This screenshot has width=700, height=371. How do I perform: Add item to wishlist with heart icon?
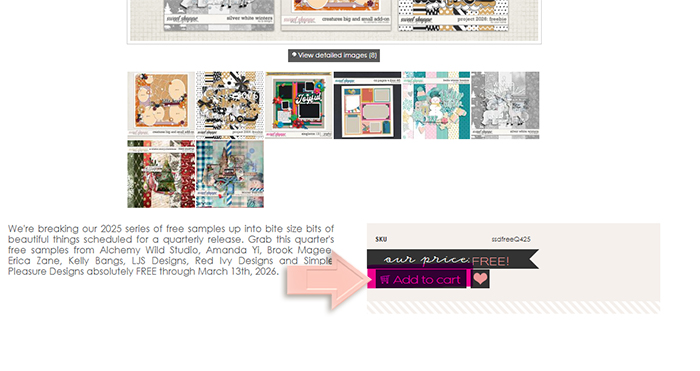click(480, 279)
